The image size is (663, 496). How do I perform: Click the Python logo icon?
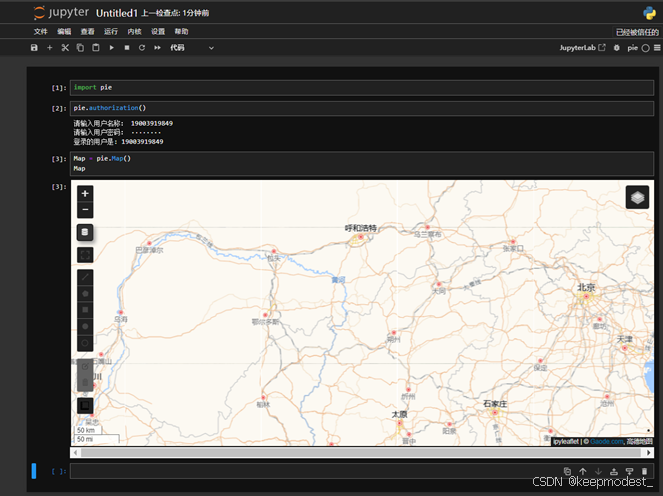[649, 13]
